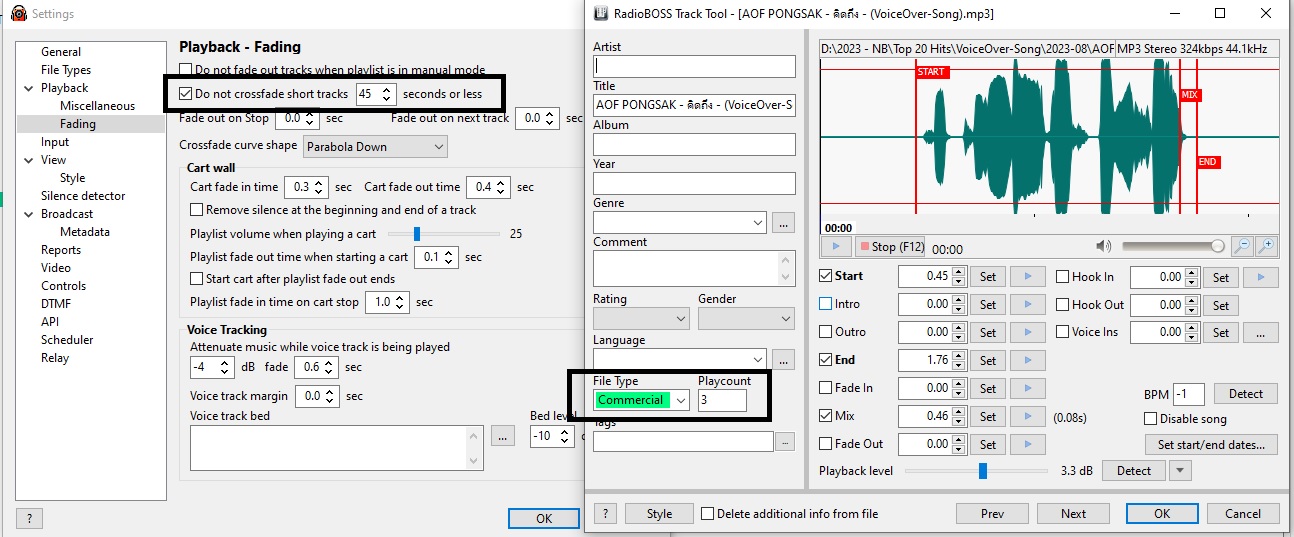Enable the Hook In checkbox
This screenshot has height=537, width=1294.
pyautogui.click(x=1062, y=276)
